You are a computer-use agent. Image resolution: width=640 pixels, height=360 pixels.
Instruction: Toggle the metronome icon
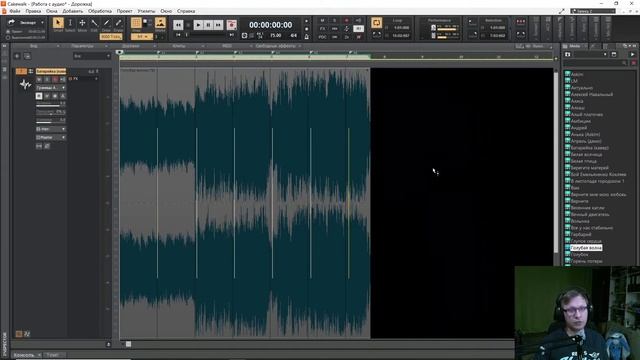307,36
